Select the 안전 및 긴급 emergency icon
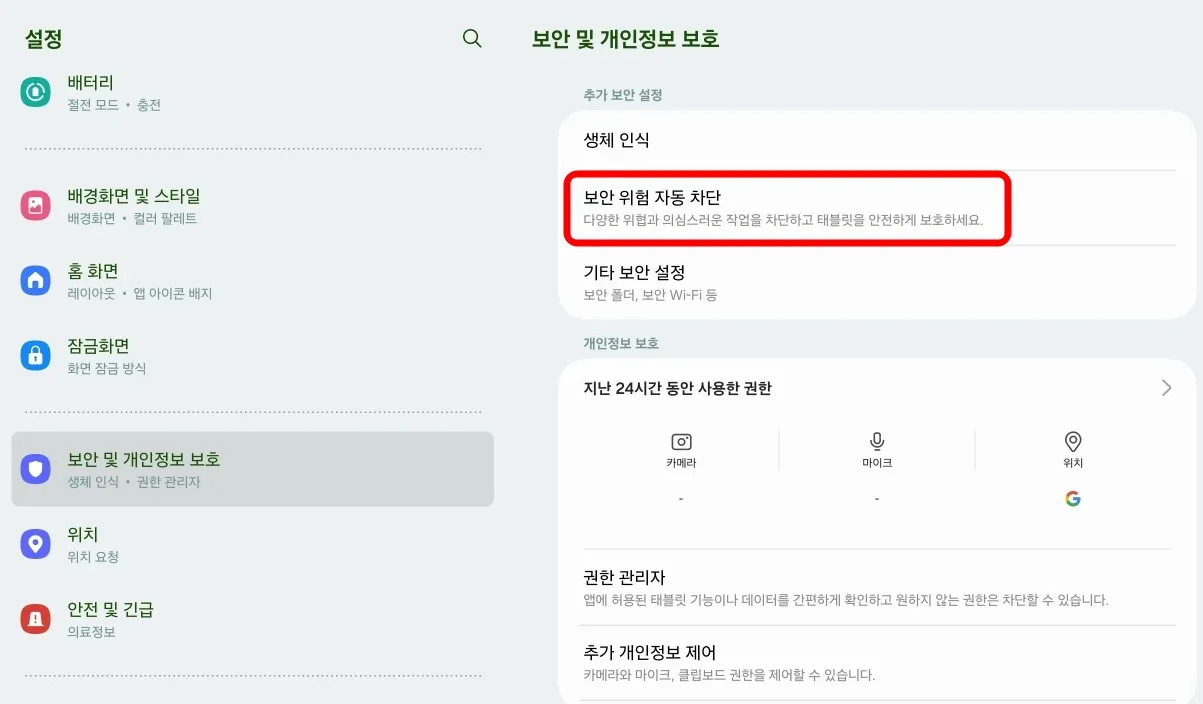 click(x=35, y=618)
